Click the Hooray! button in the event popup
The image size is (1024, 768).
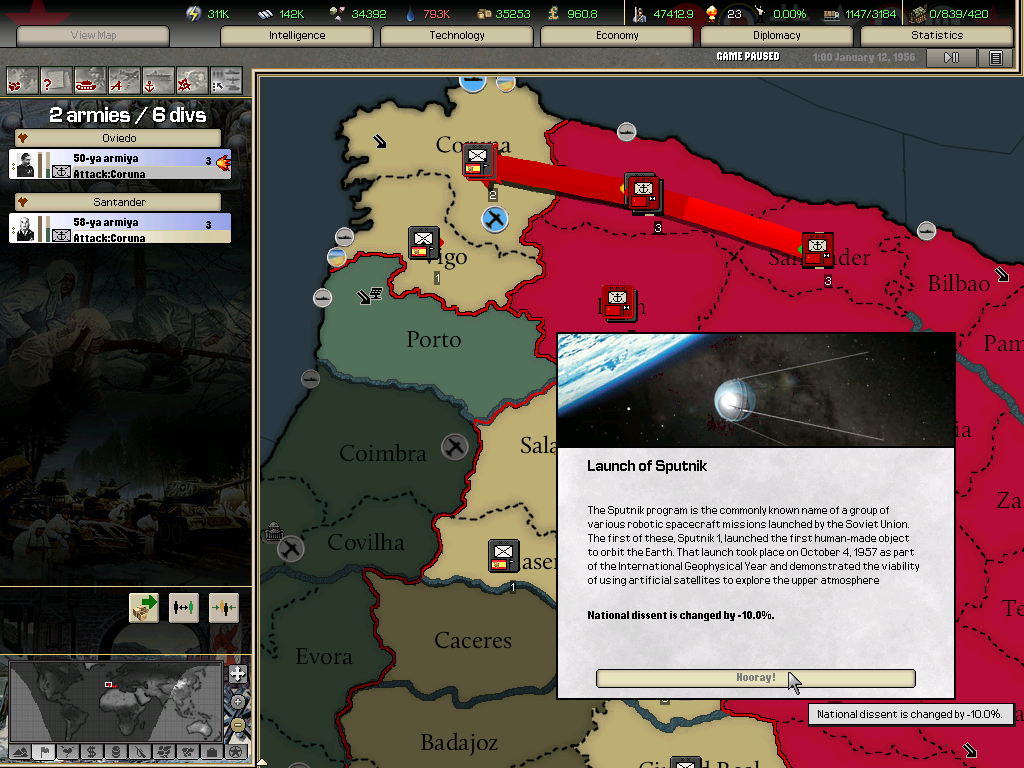(x=755, y=678)
